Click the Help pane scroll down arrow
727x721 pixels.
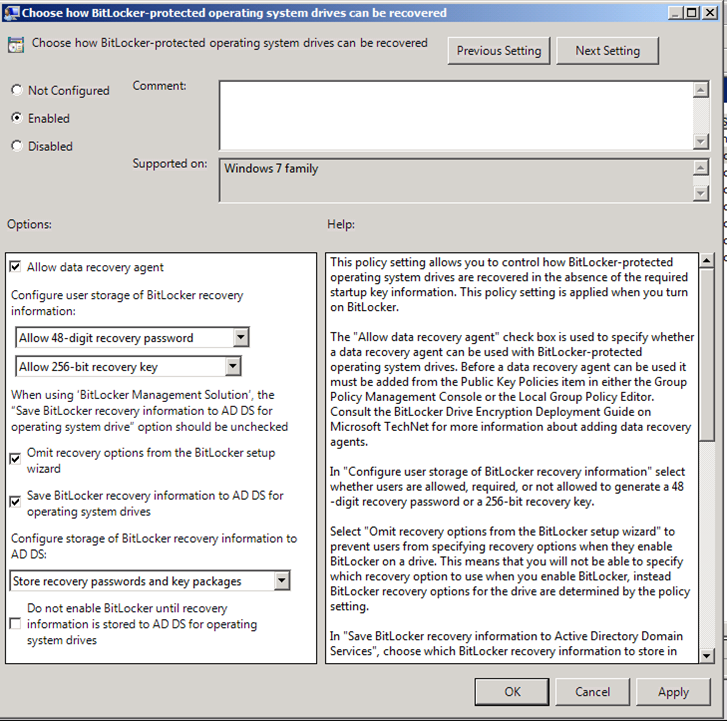706,655
